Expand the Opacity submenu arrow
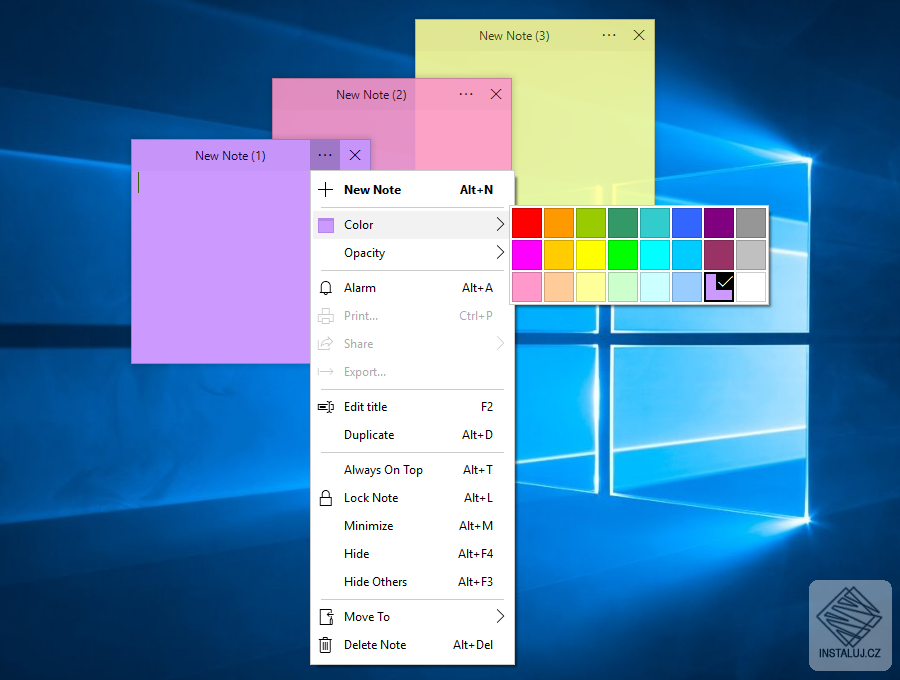The height and width of the screenshot is (680, 900). (x=500, y=253)
